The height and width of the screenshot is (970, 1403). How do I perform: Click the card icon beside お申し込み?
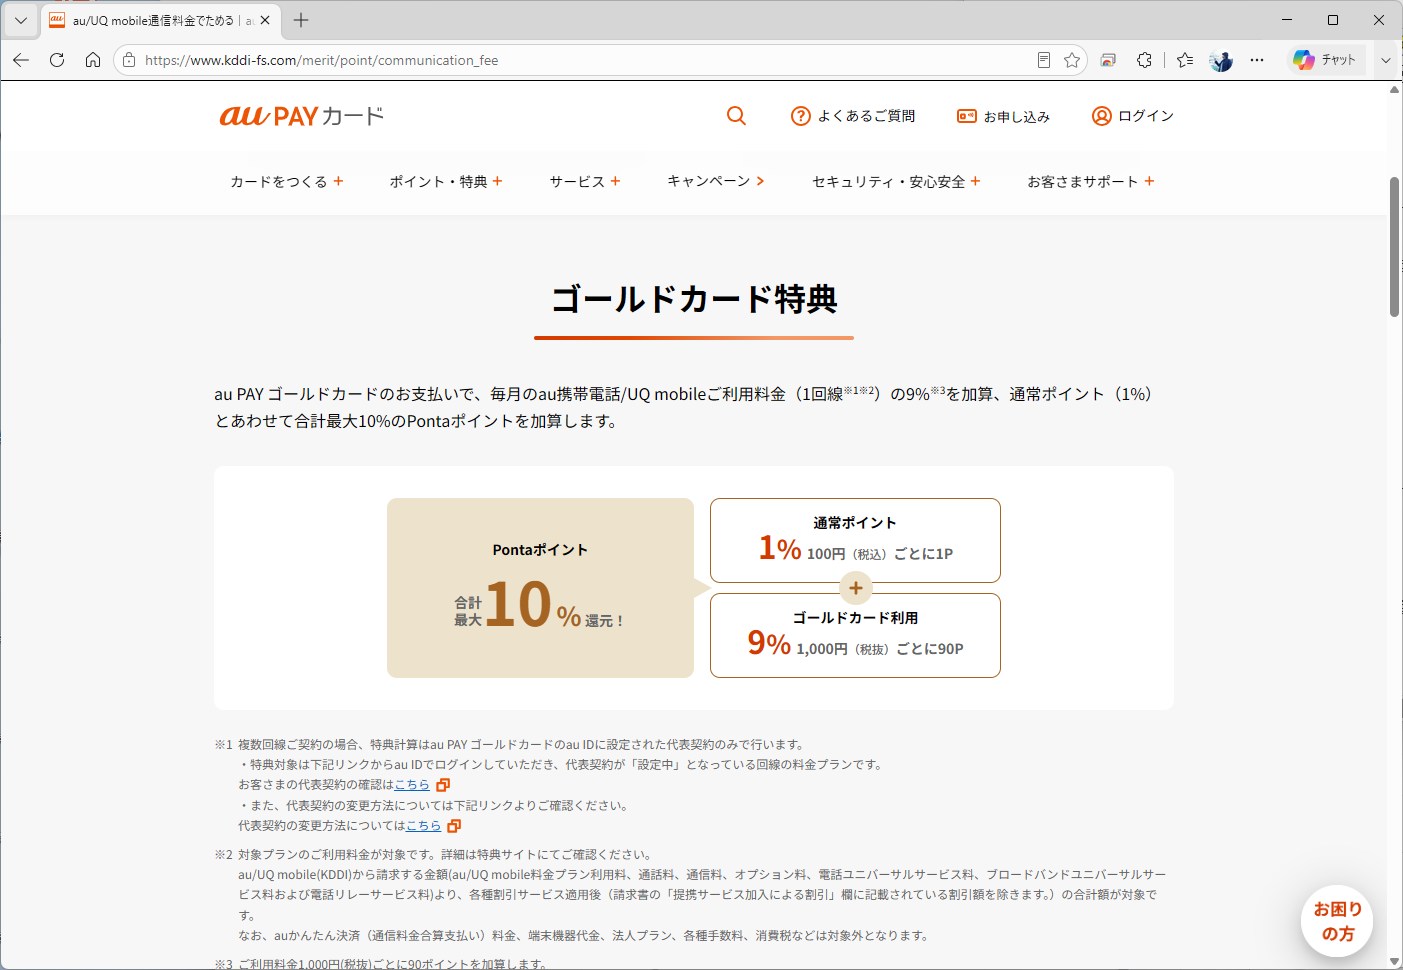tap(966, 116)
